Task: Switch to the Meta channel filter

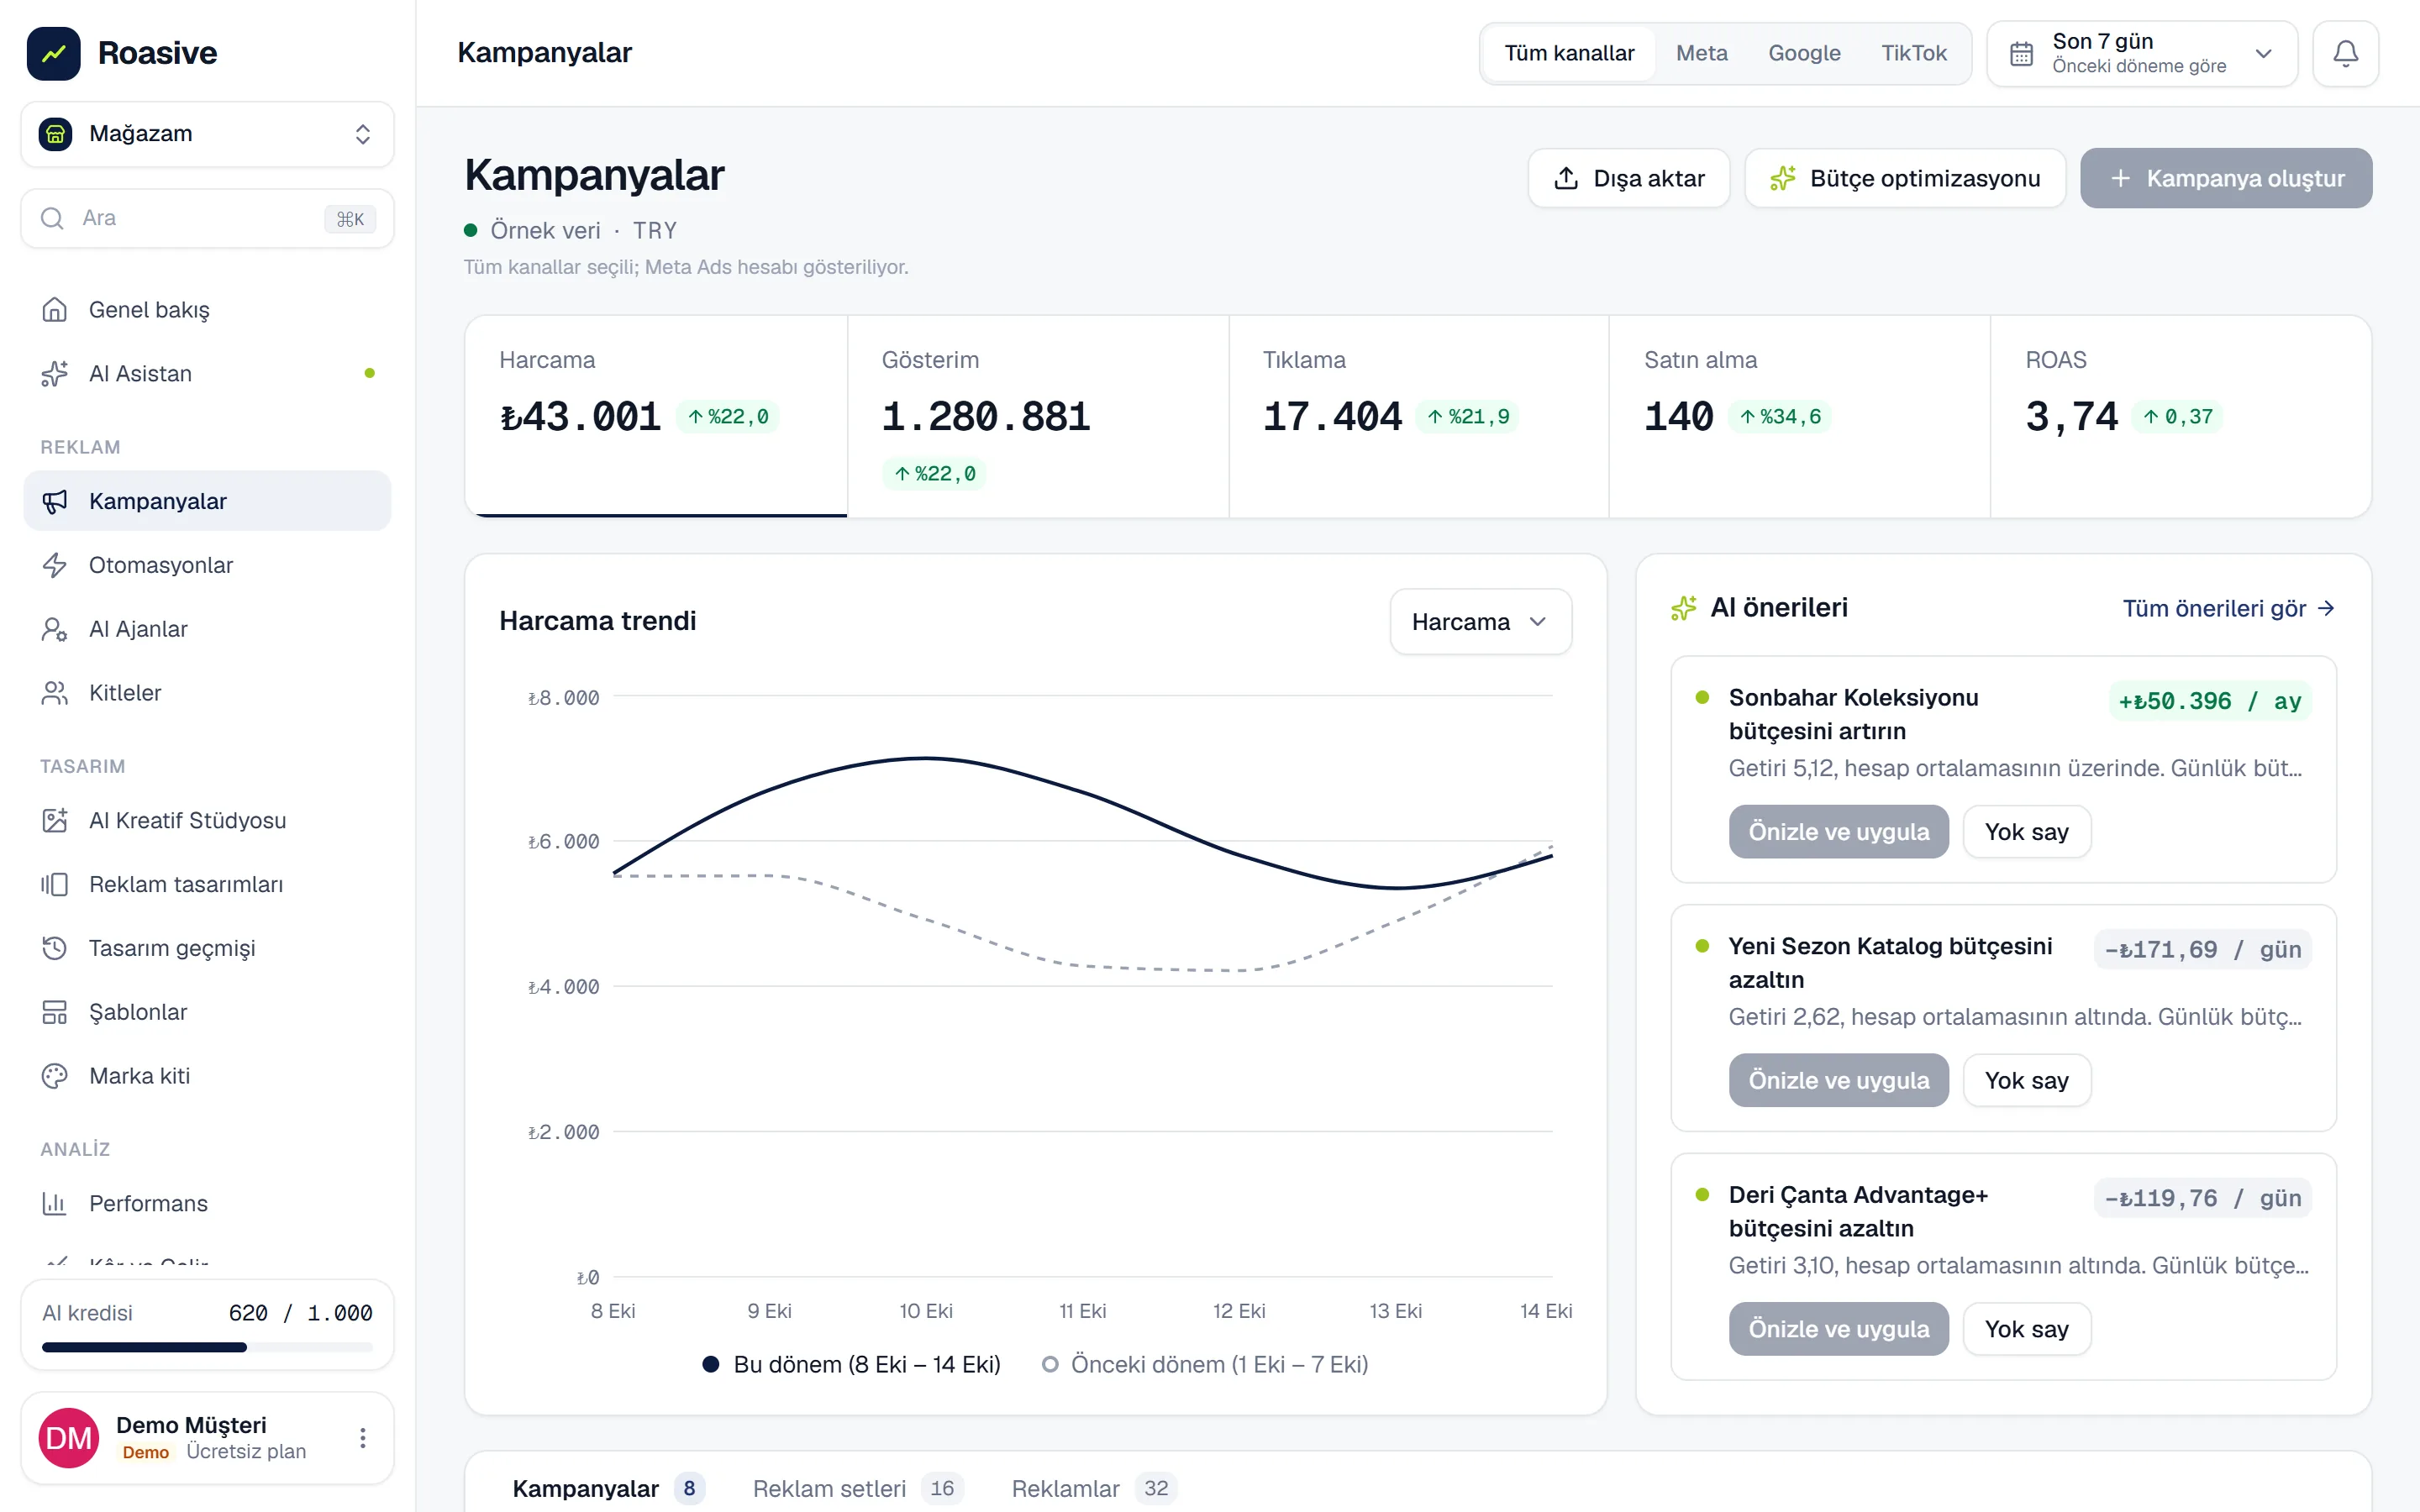Action: (1701, 53)
